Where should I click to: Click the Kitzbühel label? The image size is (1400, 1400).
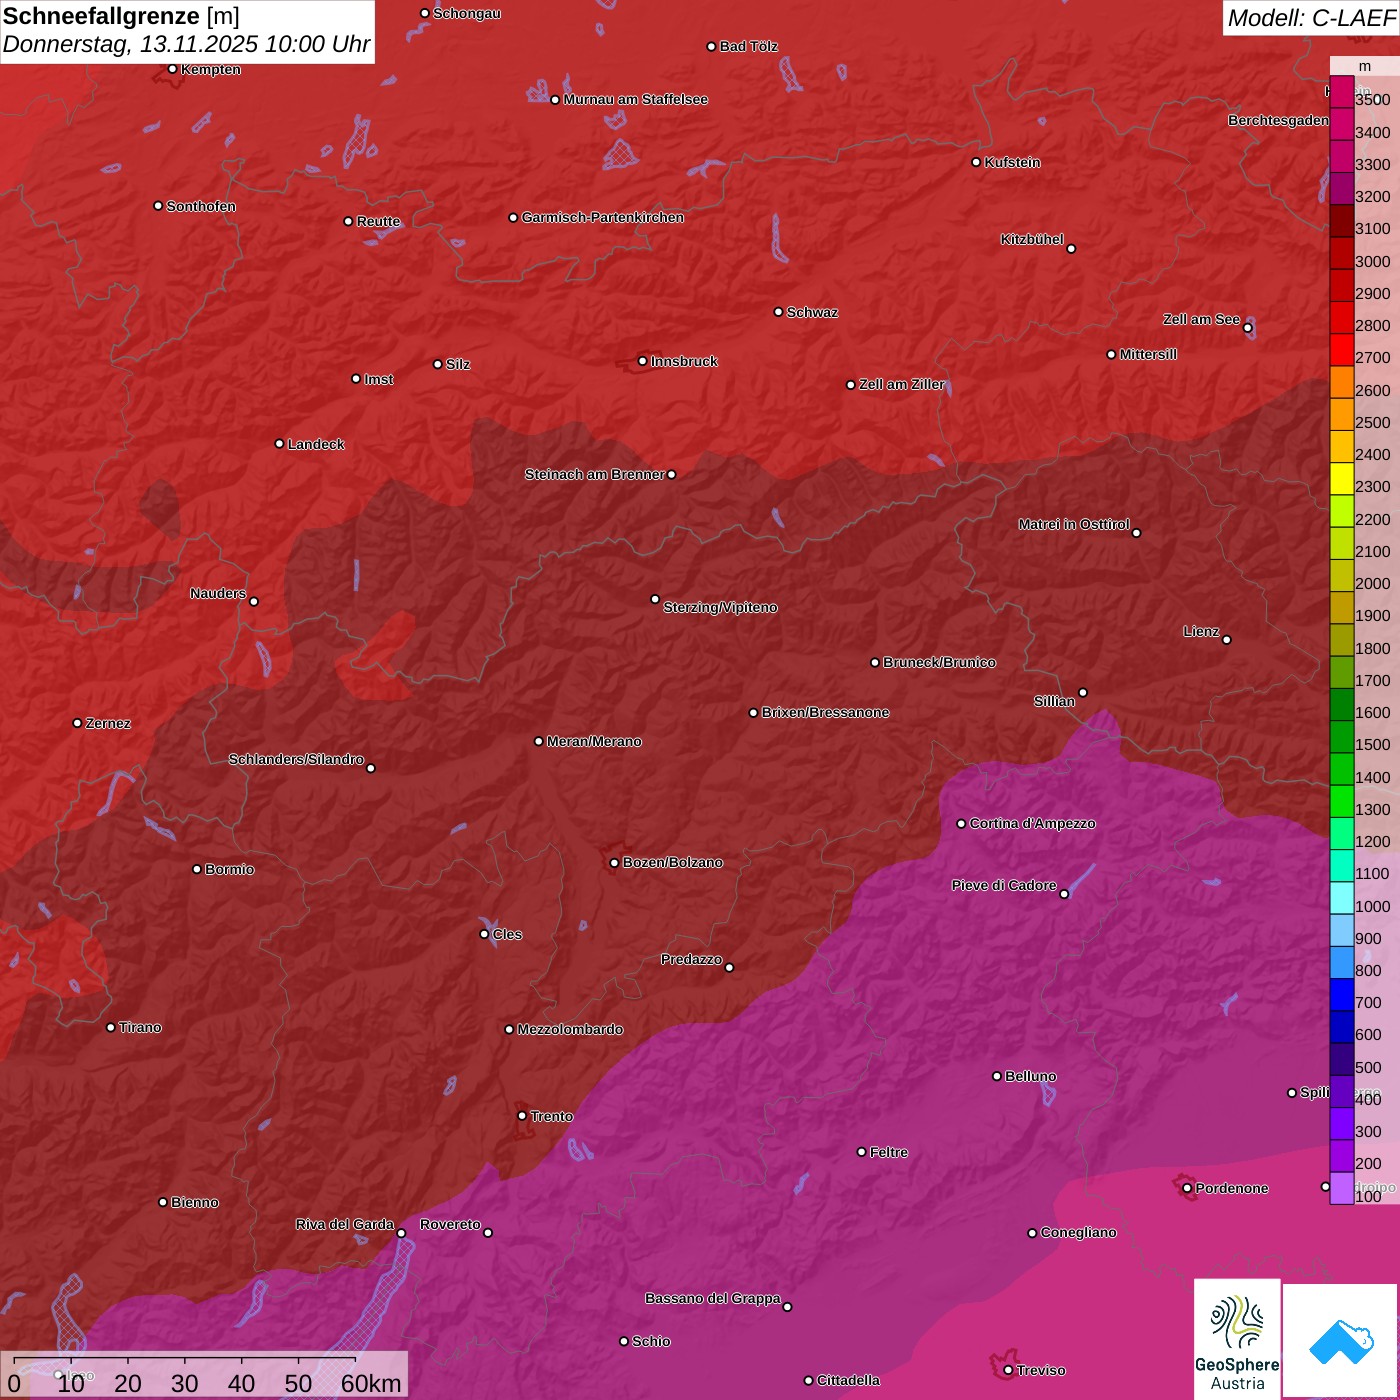tap(1032, 239)
